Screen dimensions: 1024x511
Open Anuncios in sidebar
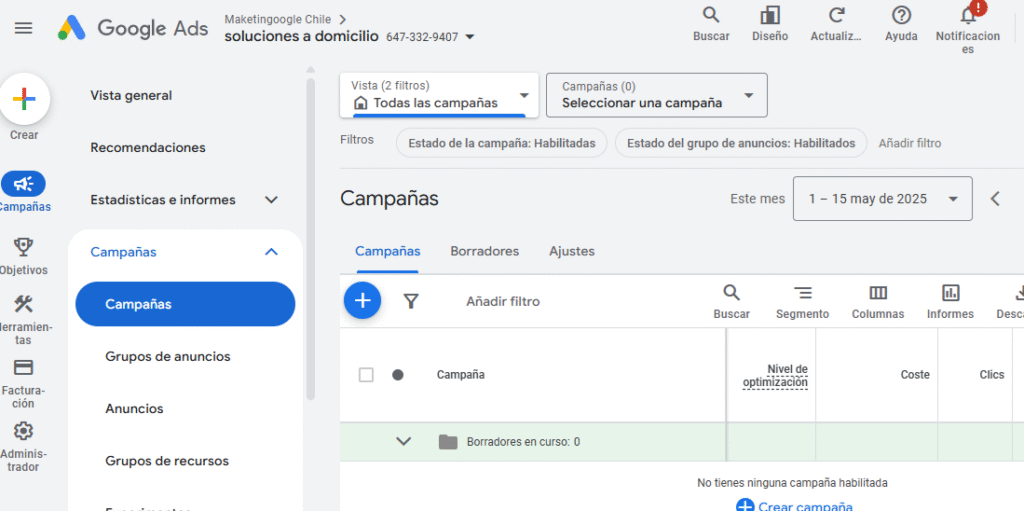(135, 409)
